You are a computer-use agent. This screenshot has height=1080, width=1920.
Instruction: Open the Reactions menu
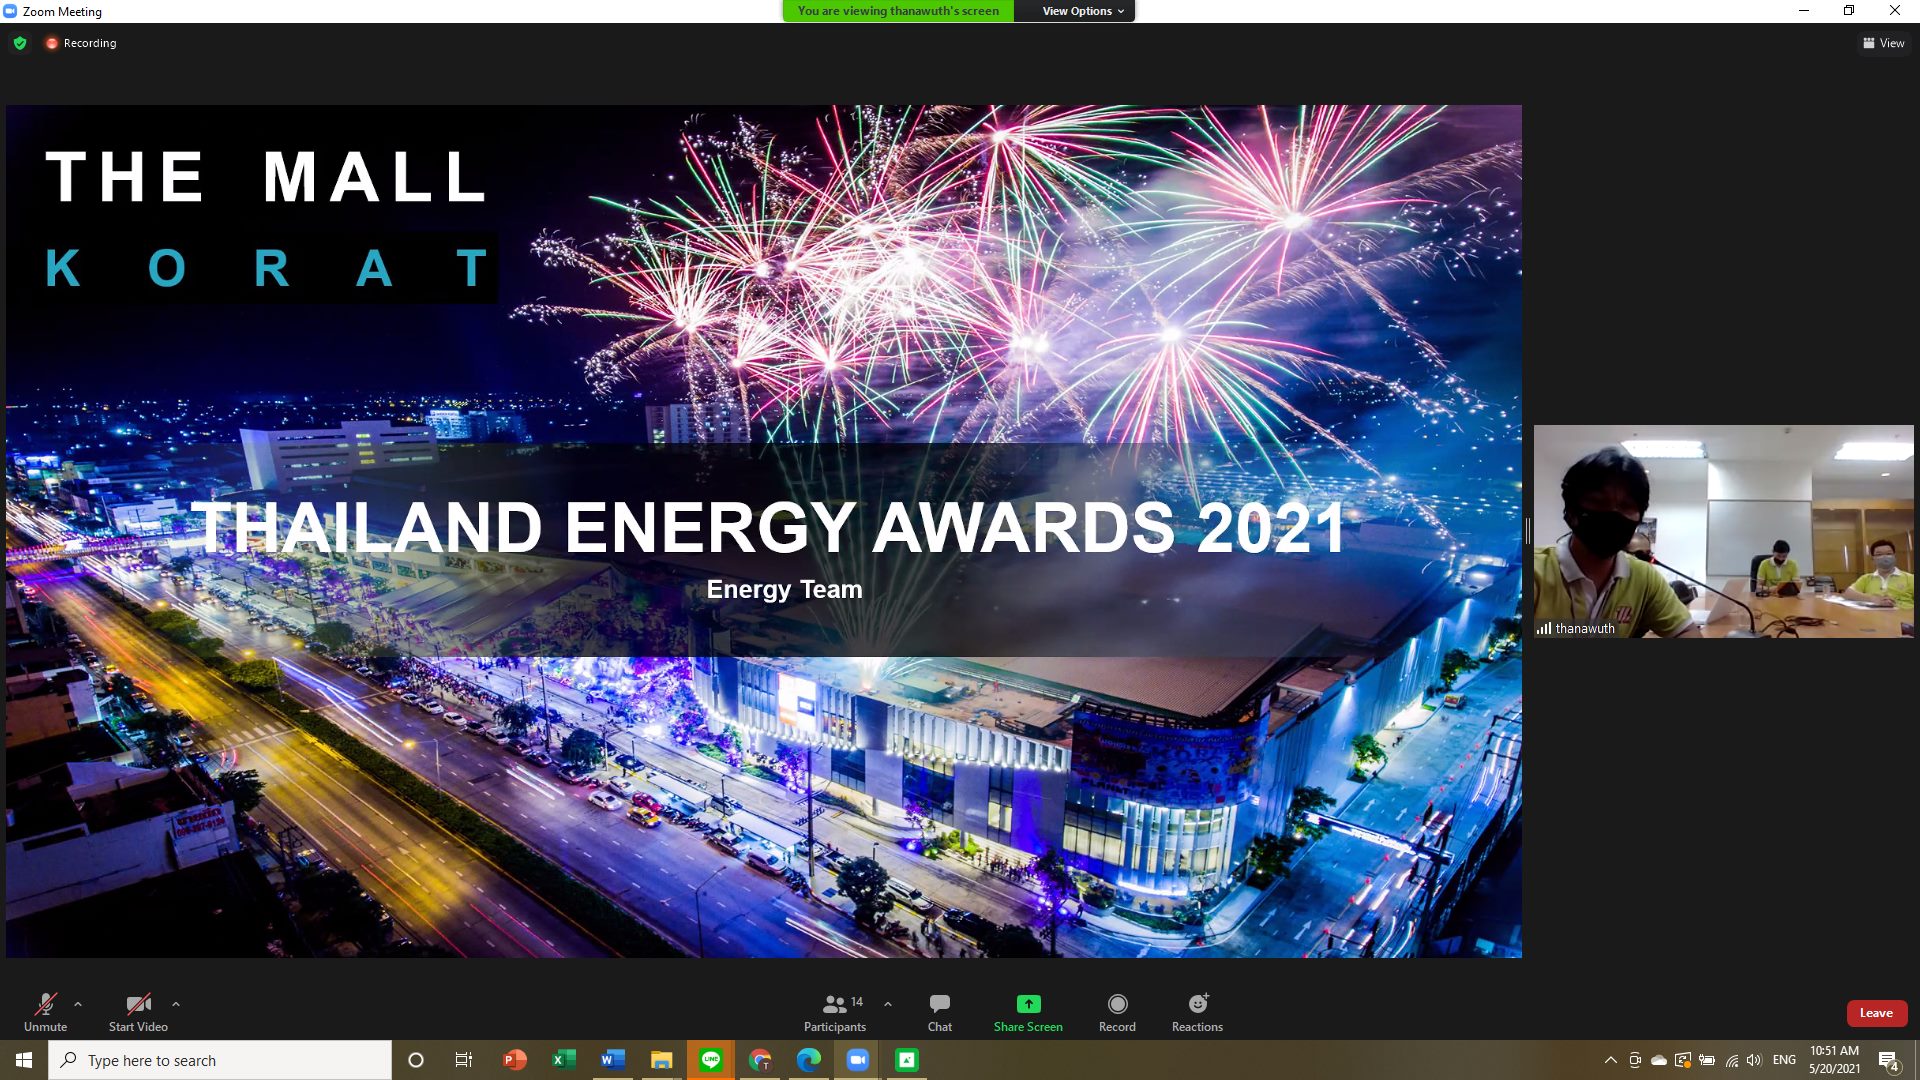(1197, 1012)
